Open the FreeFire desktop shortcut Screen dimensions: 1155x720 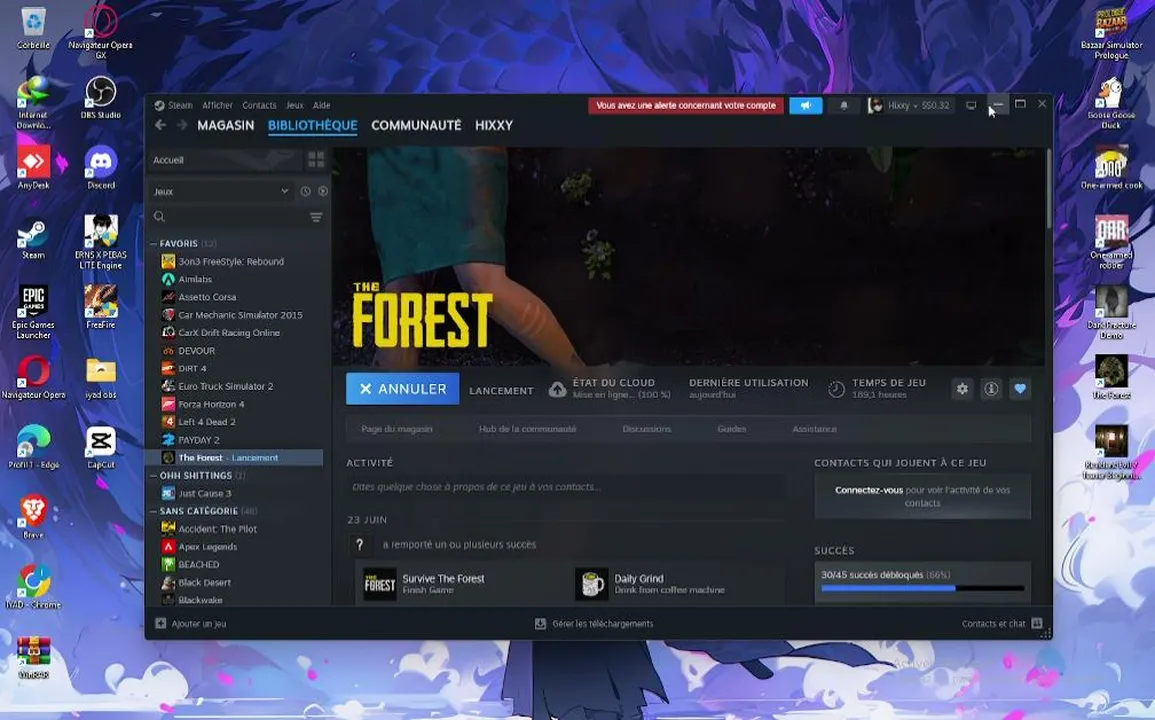coord(101,307)
